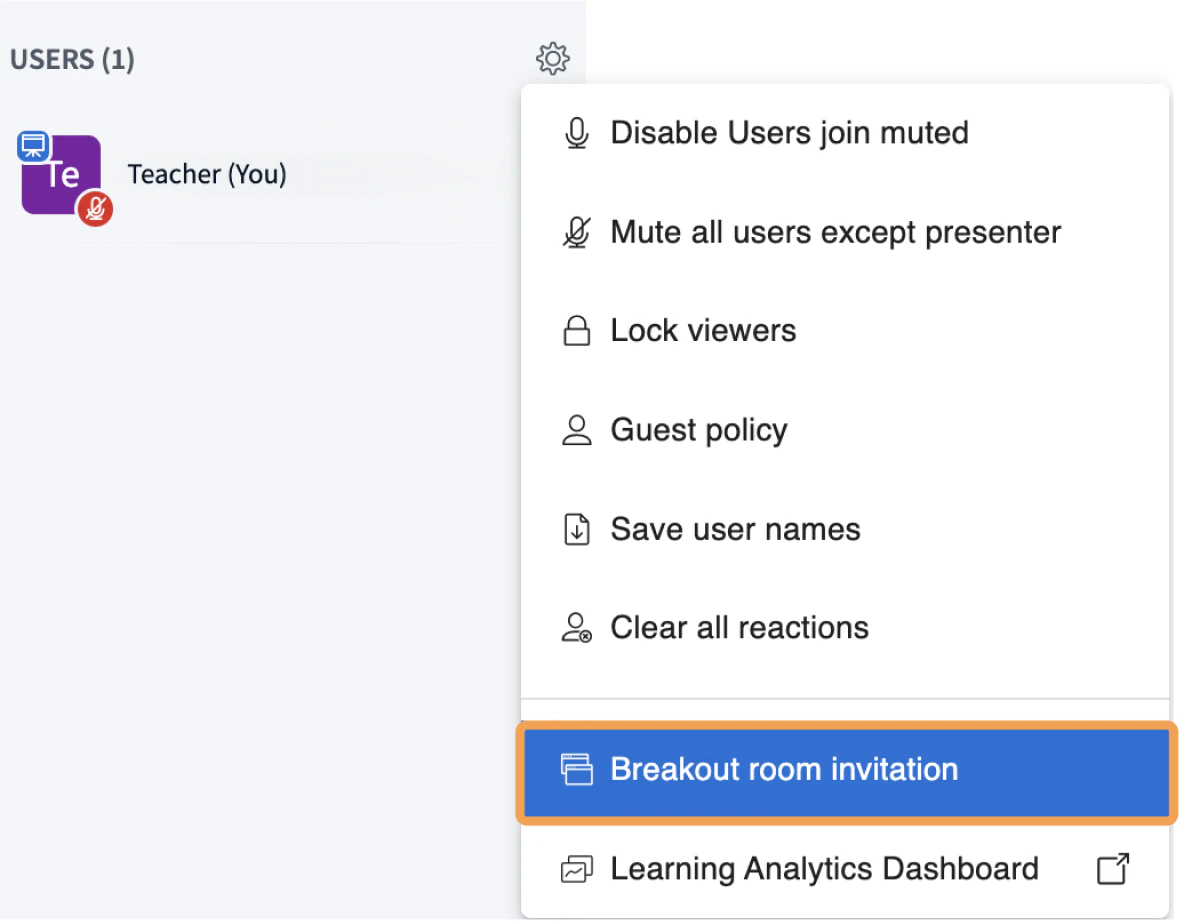Click the users settings gear icon

pyautogui.click(x=553, y=58)
